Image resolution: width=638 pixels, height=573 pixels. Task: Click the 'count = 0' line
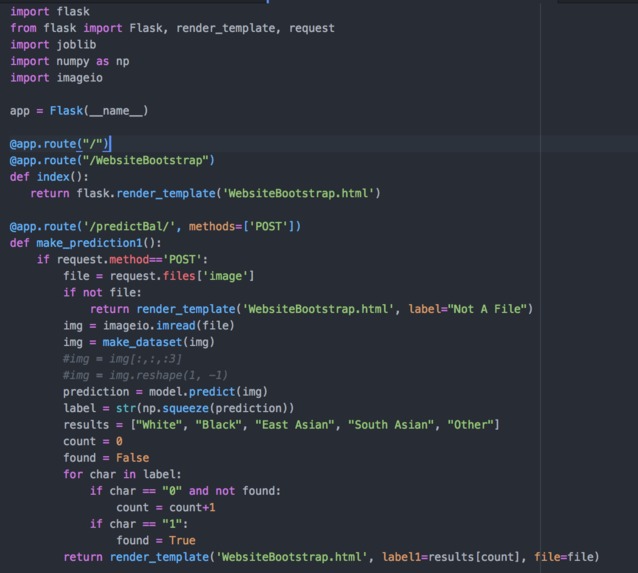pos(93,441)
